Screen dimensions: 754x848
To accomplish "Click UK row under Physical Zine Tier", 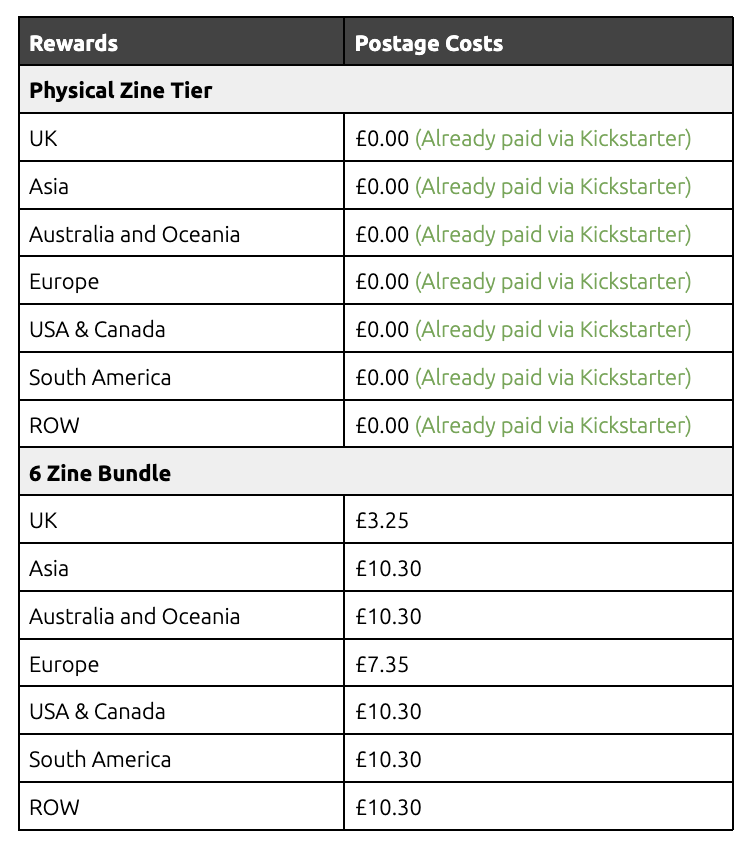I will (376, 137).
